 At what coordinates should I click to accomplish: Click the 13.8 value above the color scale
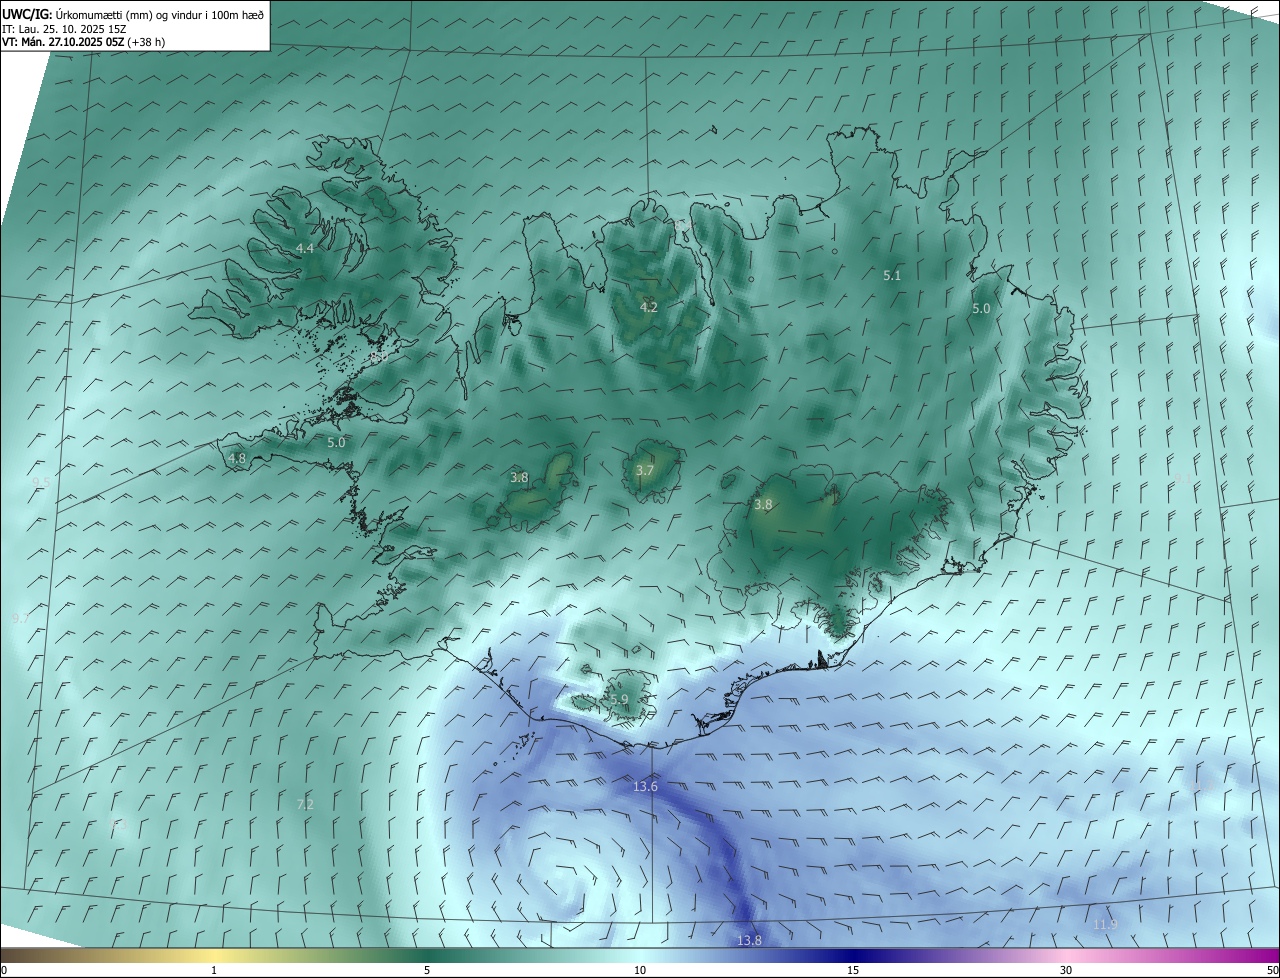tap(749, 940)
